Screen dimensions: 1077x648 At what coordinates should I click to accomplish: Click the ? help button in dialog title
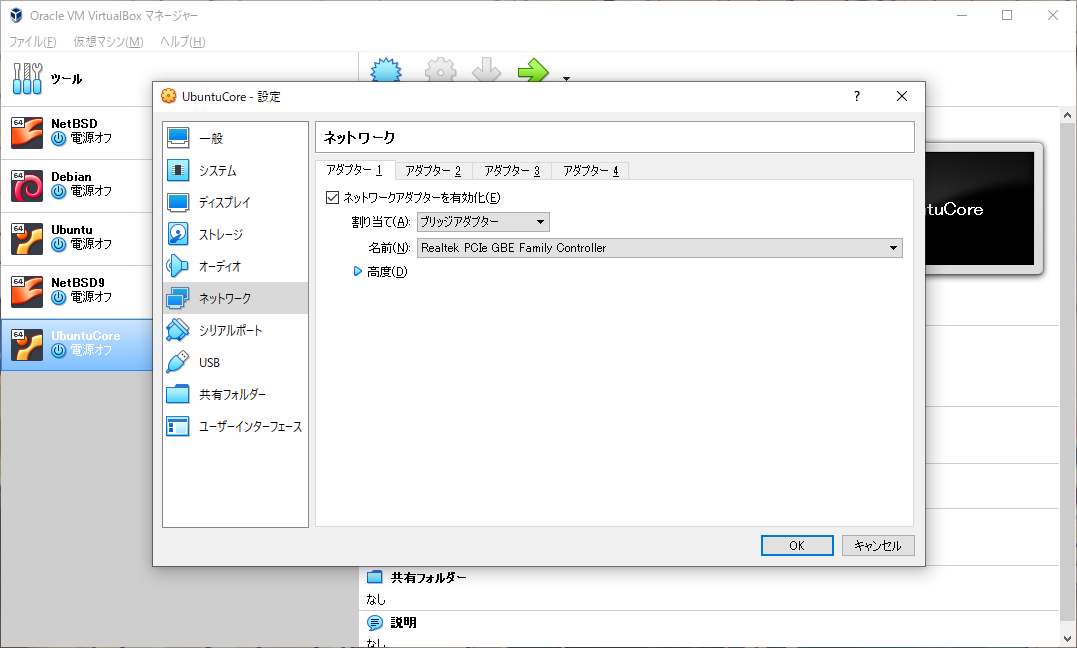[857, 96]
